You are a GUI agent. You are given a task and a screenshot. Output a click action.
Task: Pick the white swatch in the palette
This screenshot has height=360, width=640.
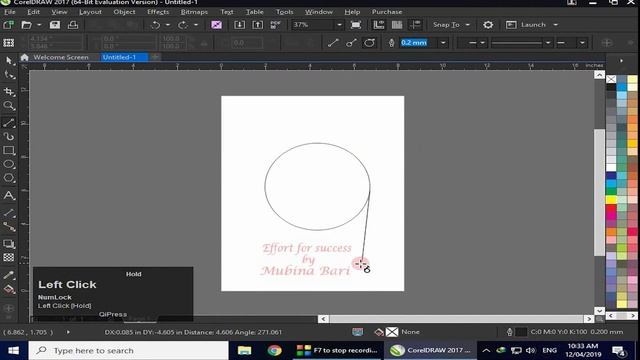pyautogui.click(x=611, y=167)
